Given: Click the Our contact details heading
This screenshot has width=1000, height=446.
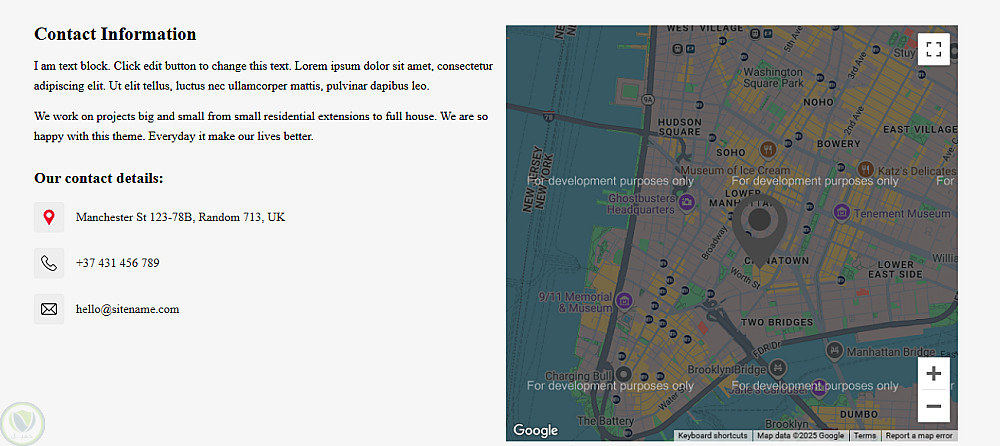Looking at the screenshot, I should (x=99, y=178).
